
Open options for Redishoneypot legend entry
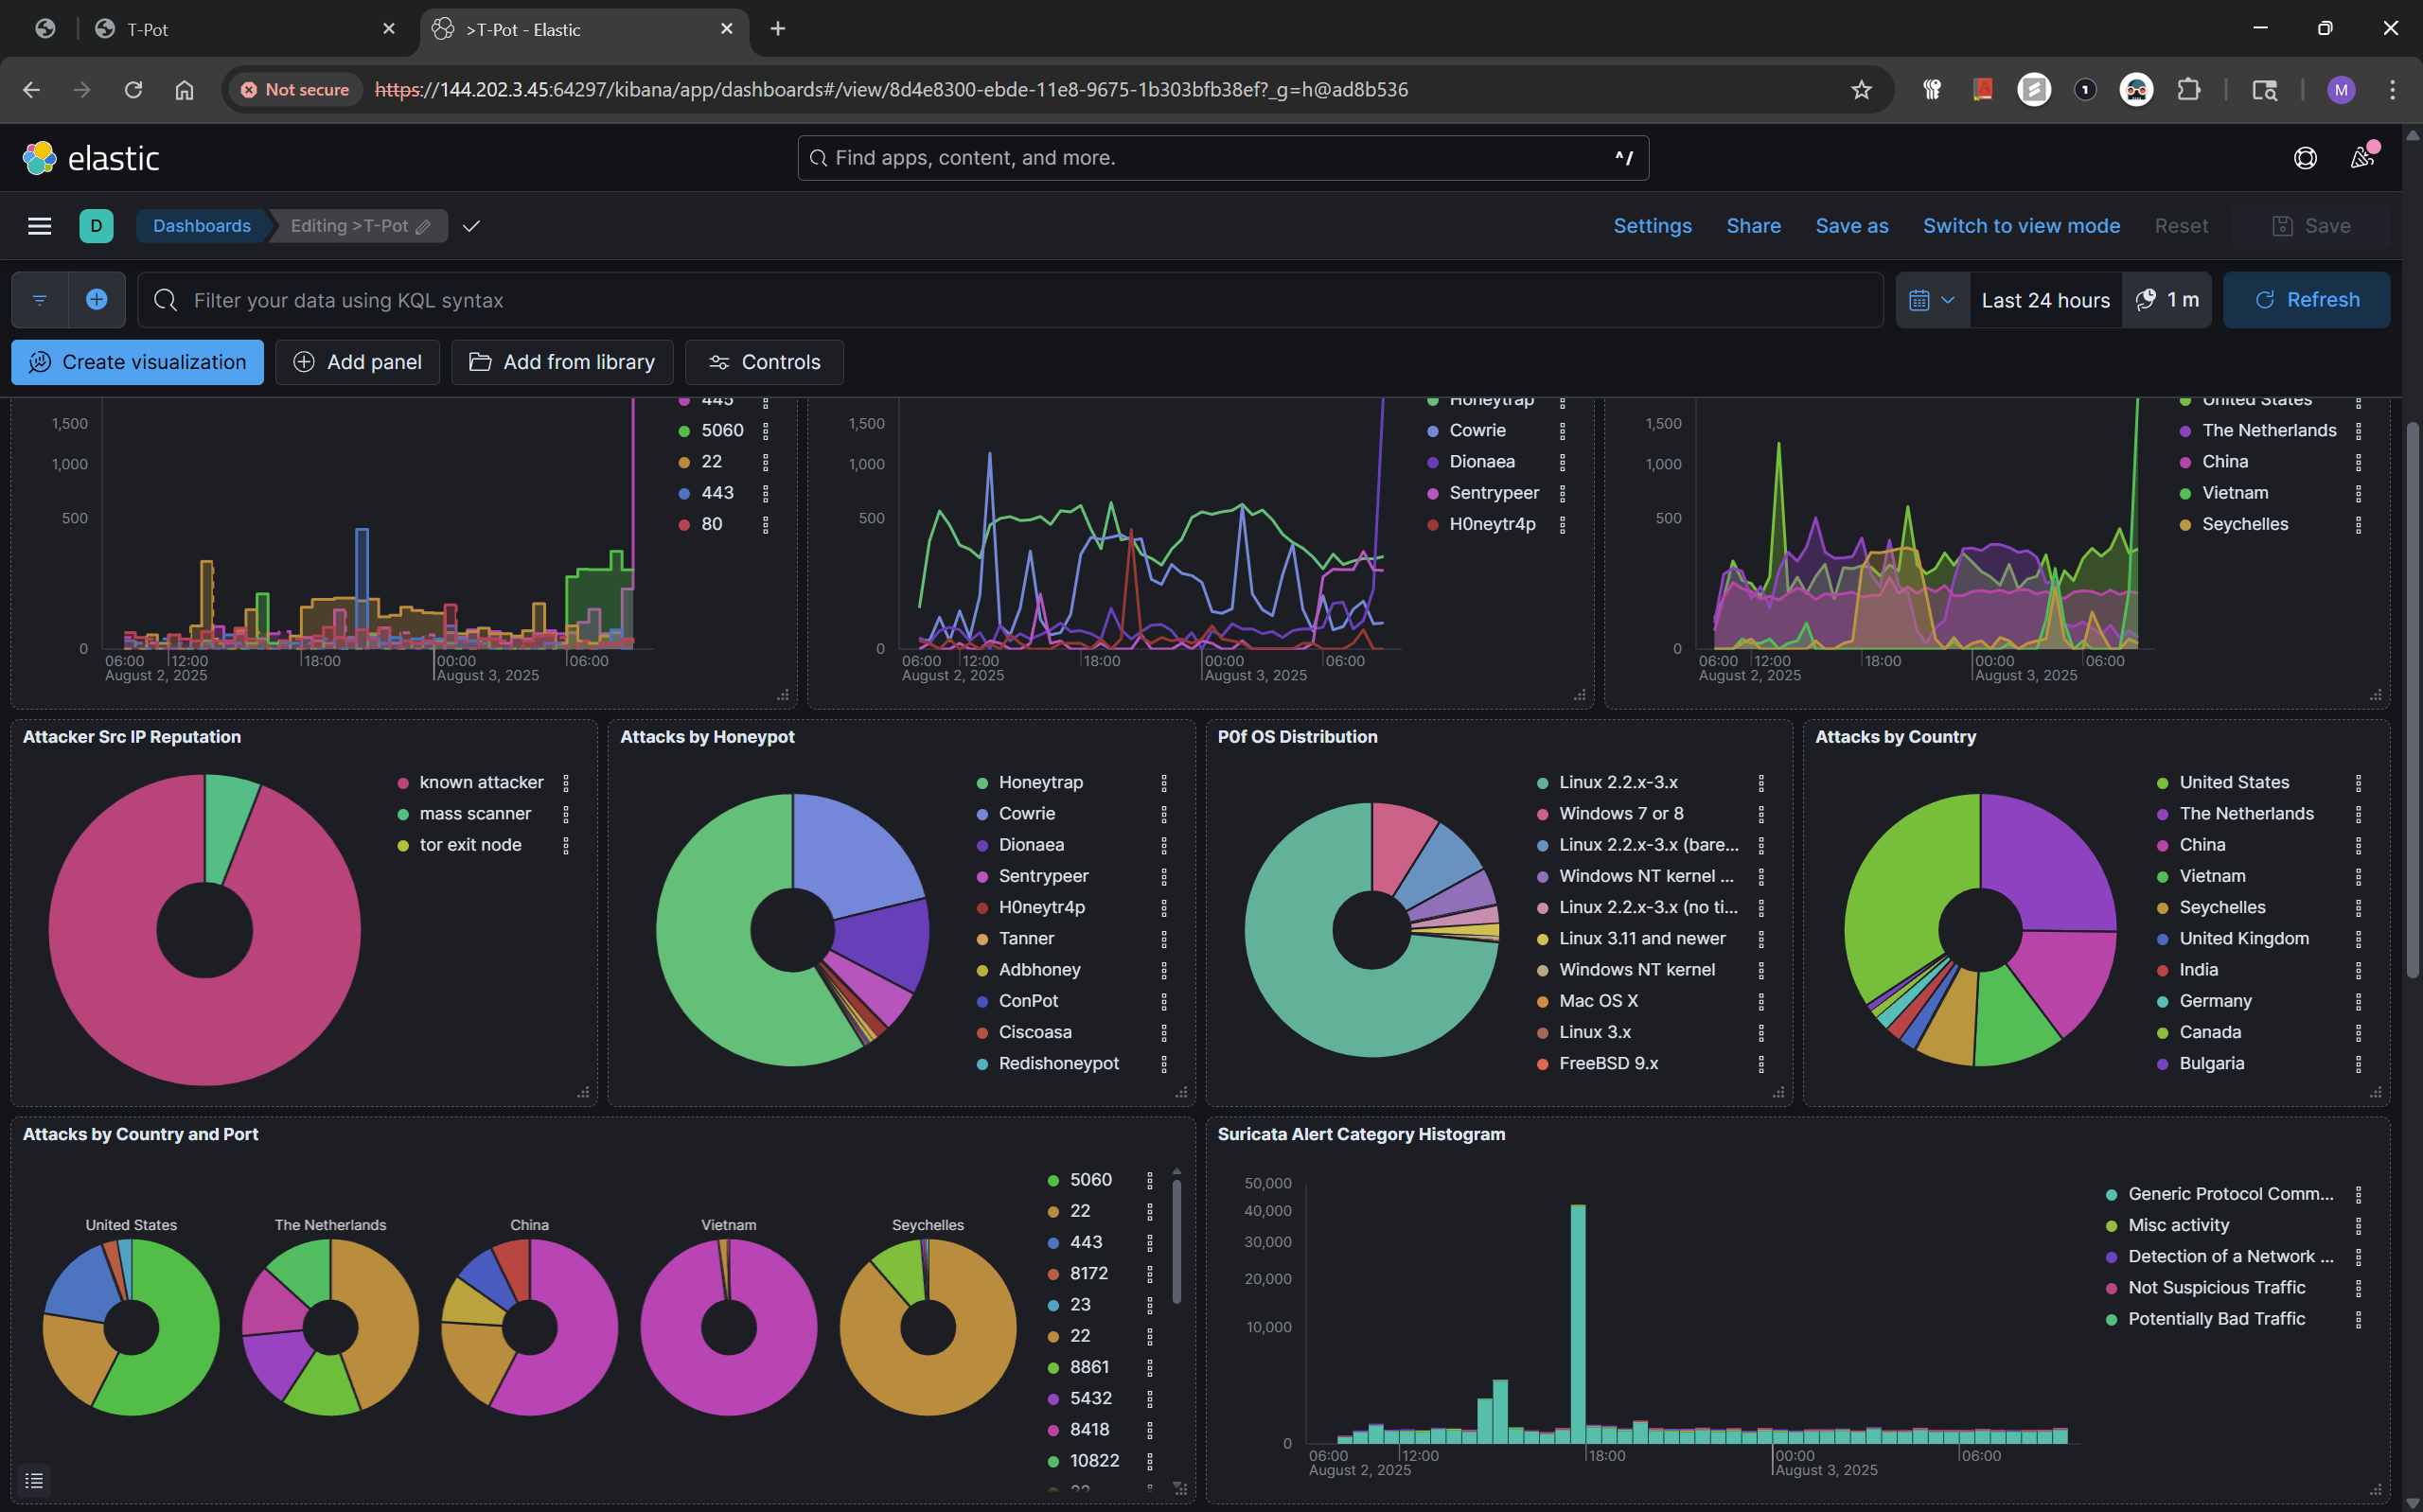[x=1164, y=1064]
